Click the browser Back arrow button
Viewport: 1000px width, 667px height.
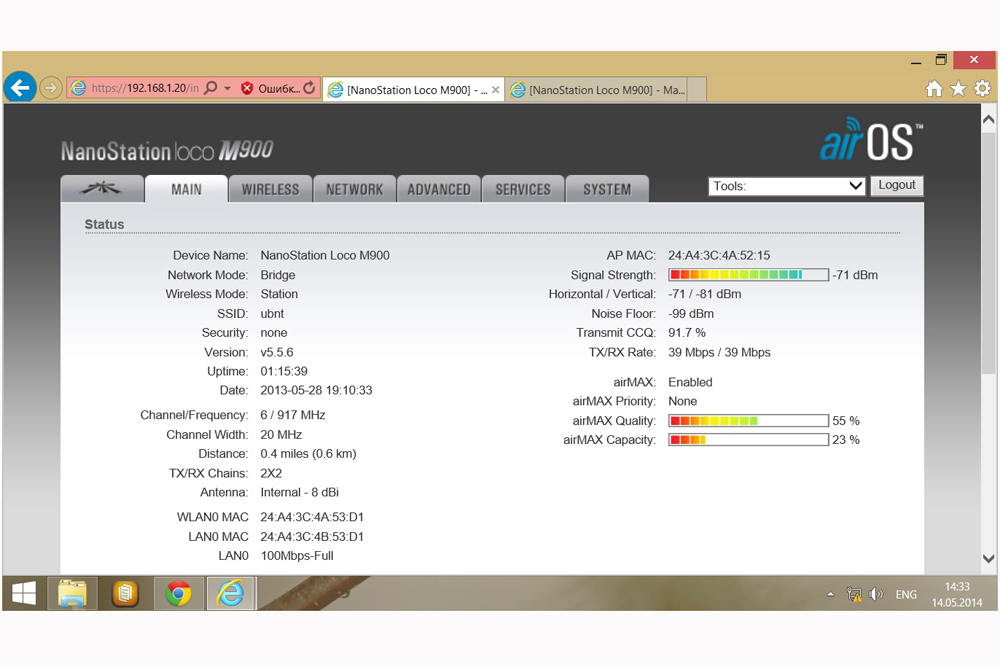click(20, 87)
